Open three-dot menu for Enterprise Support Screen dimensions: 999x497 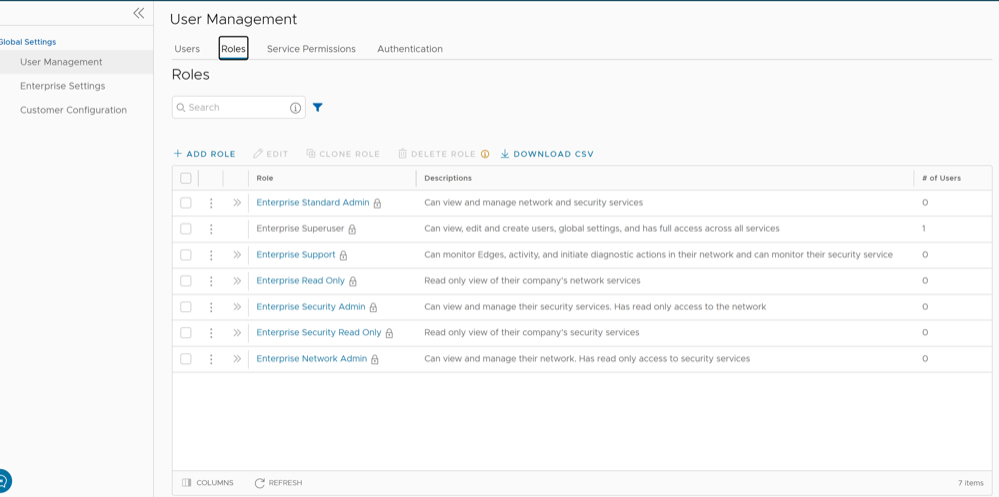(x=211, y=255)
